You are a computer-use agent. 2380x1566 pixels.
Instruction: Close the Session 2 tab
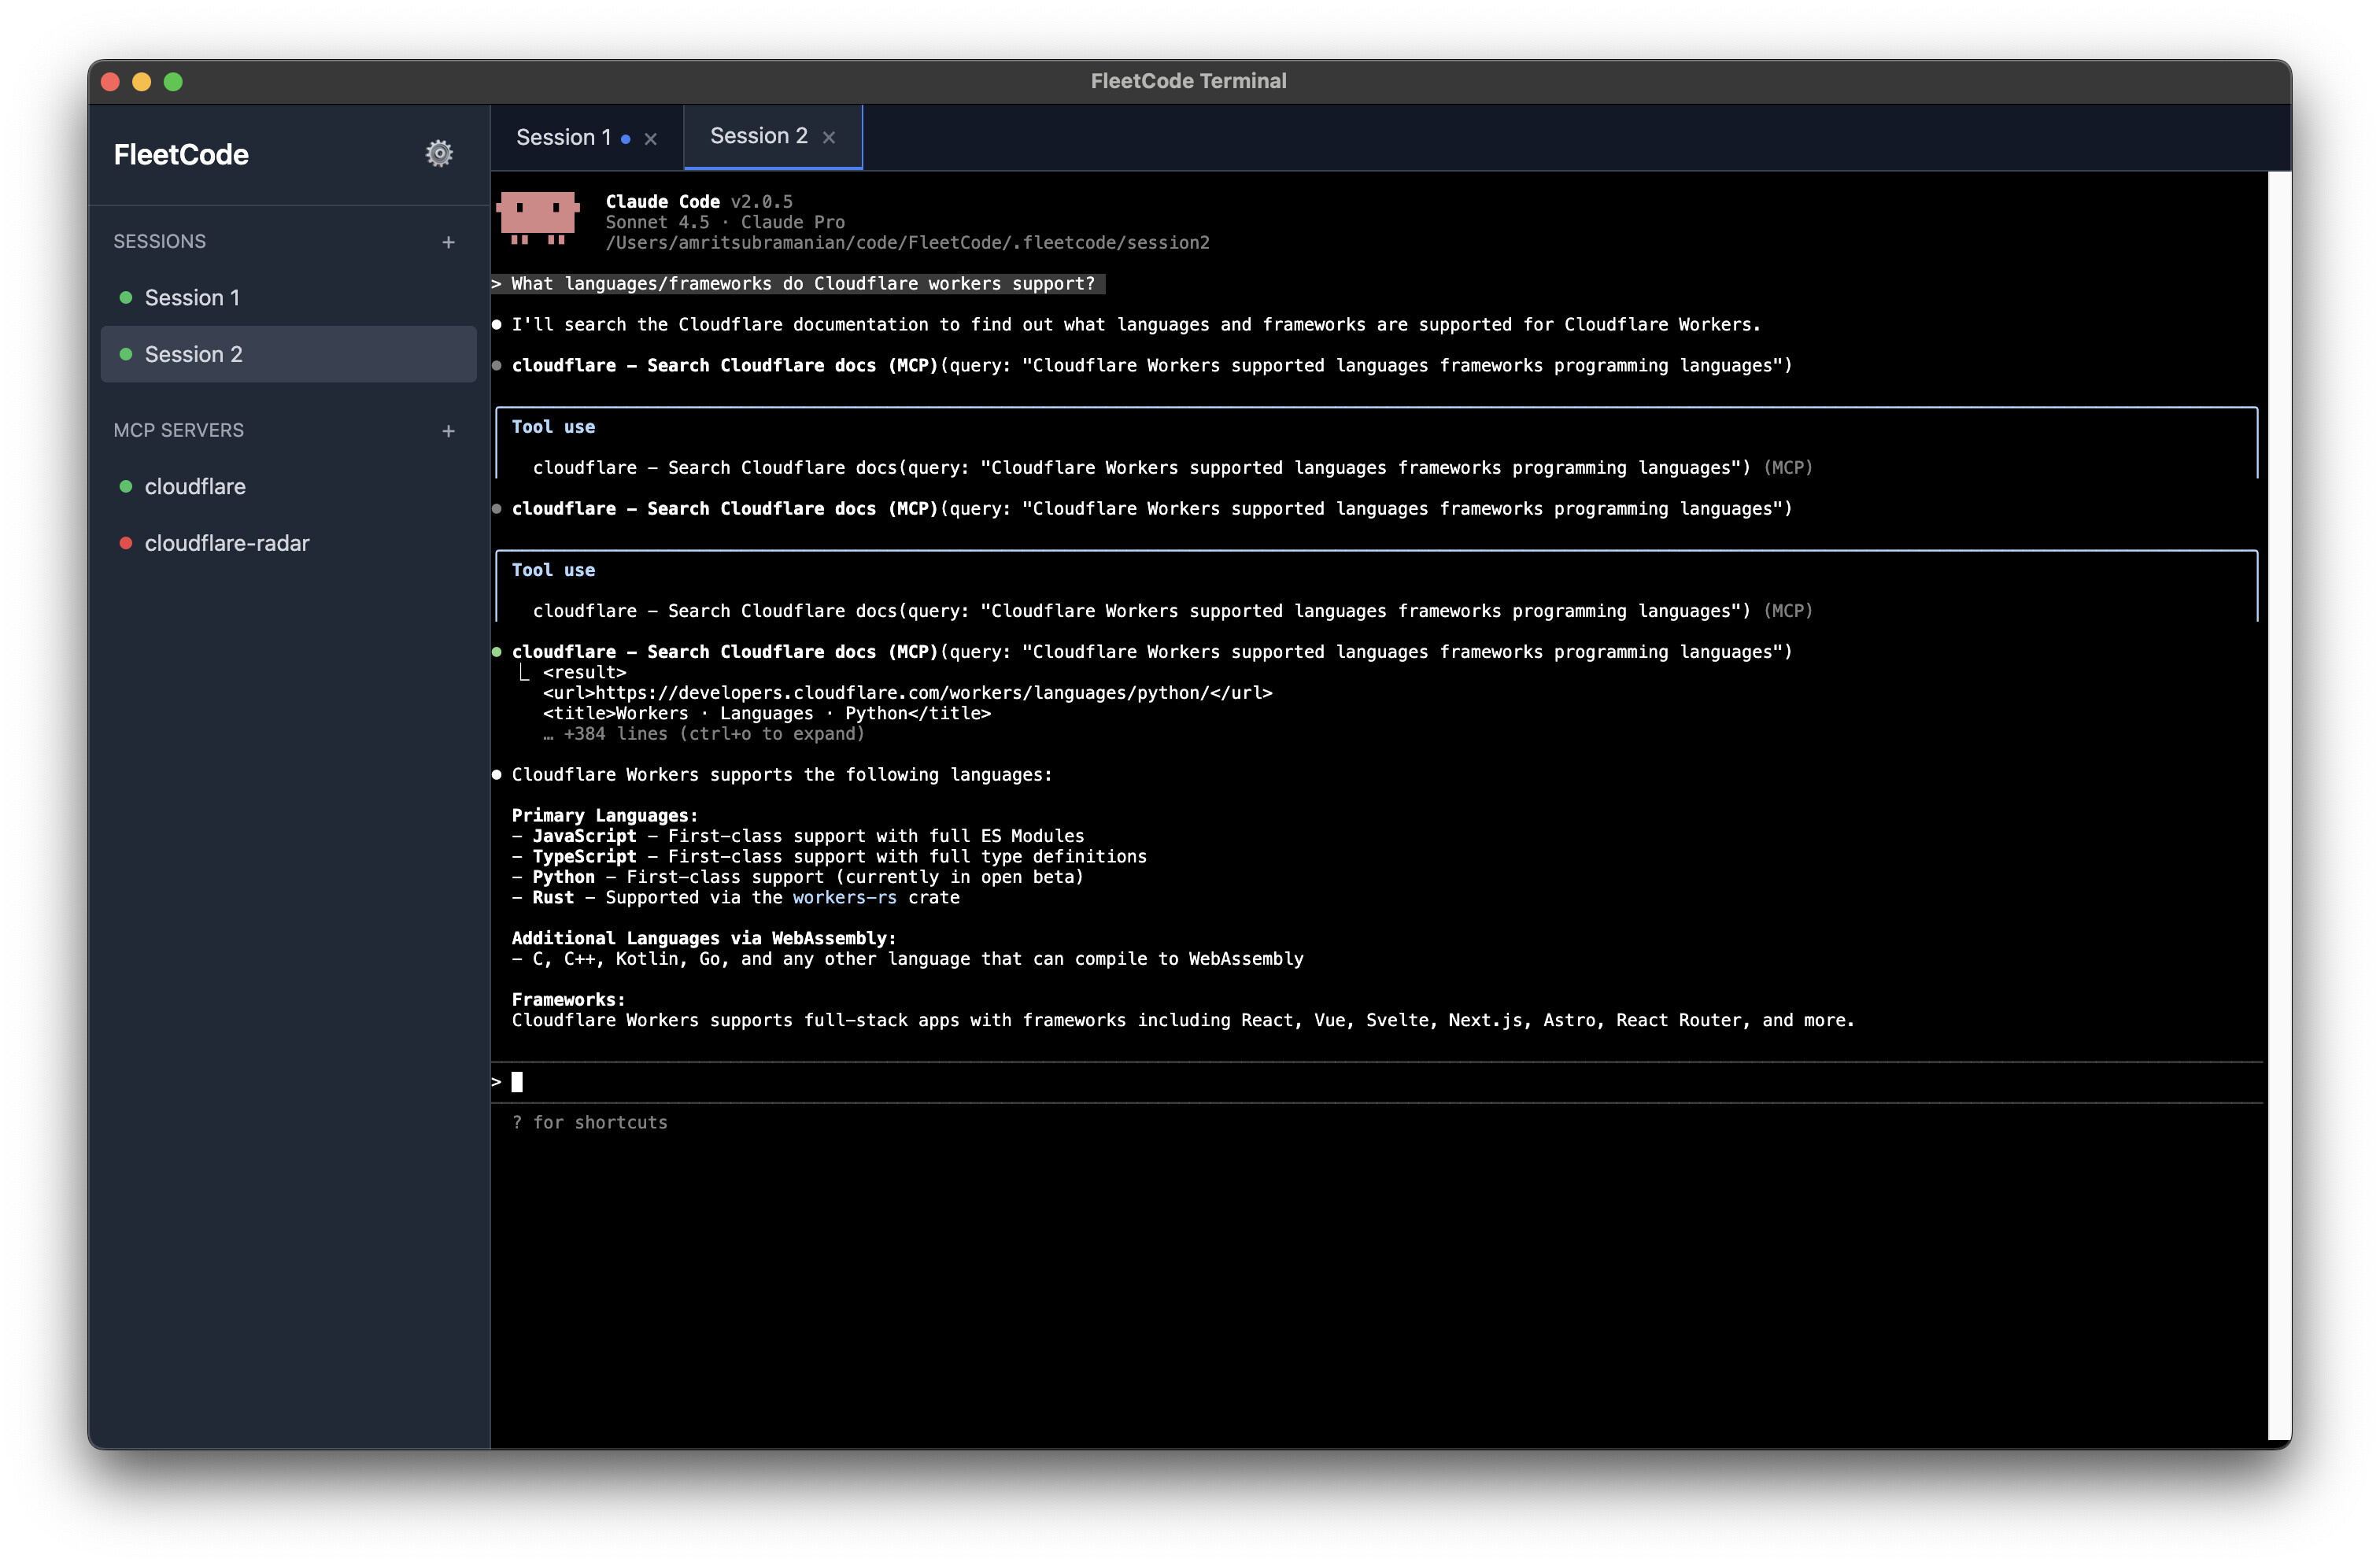pyautogui.click(x=829, y=138)
